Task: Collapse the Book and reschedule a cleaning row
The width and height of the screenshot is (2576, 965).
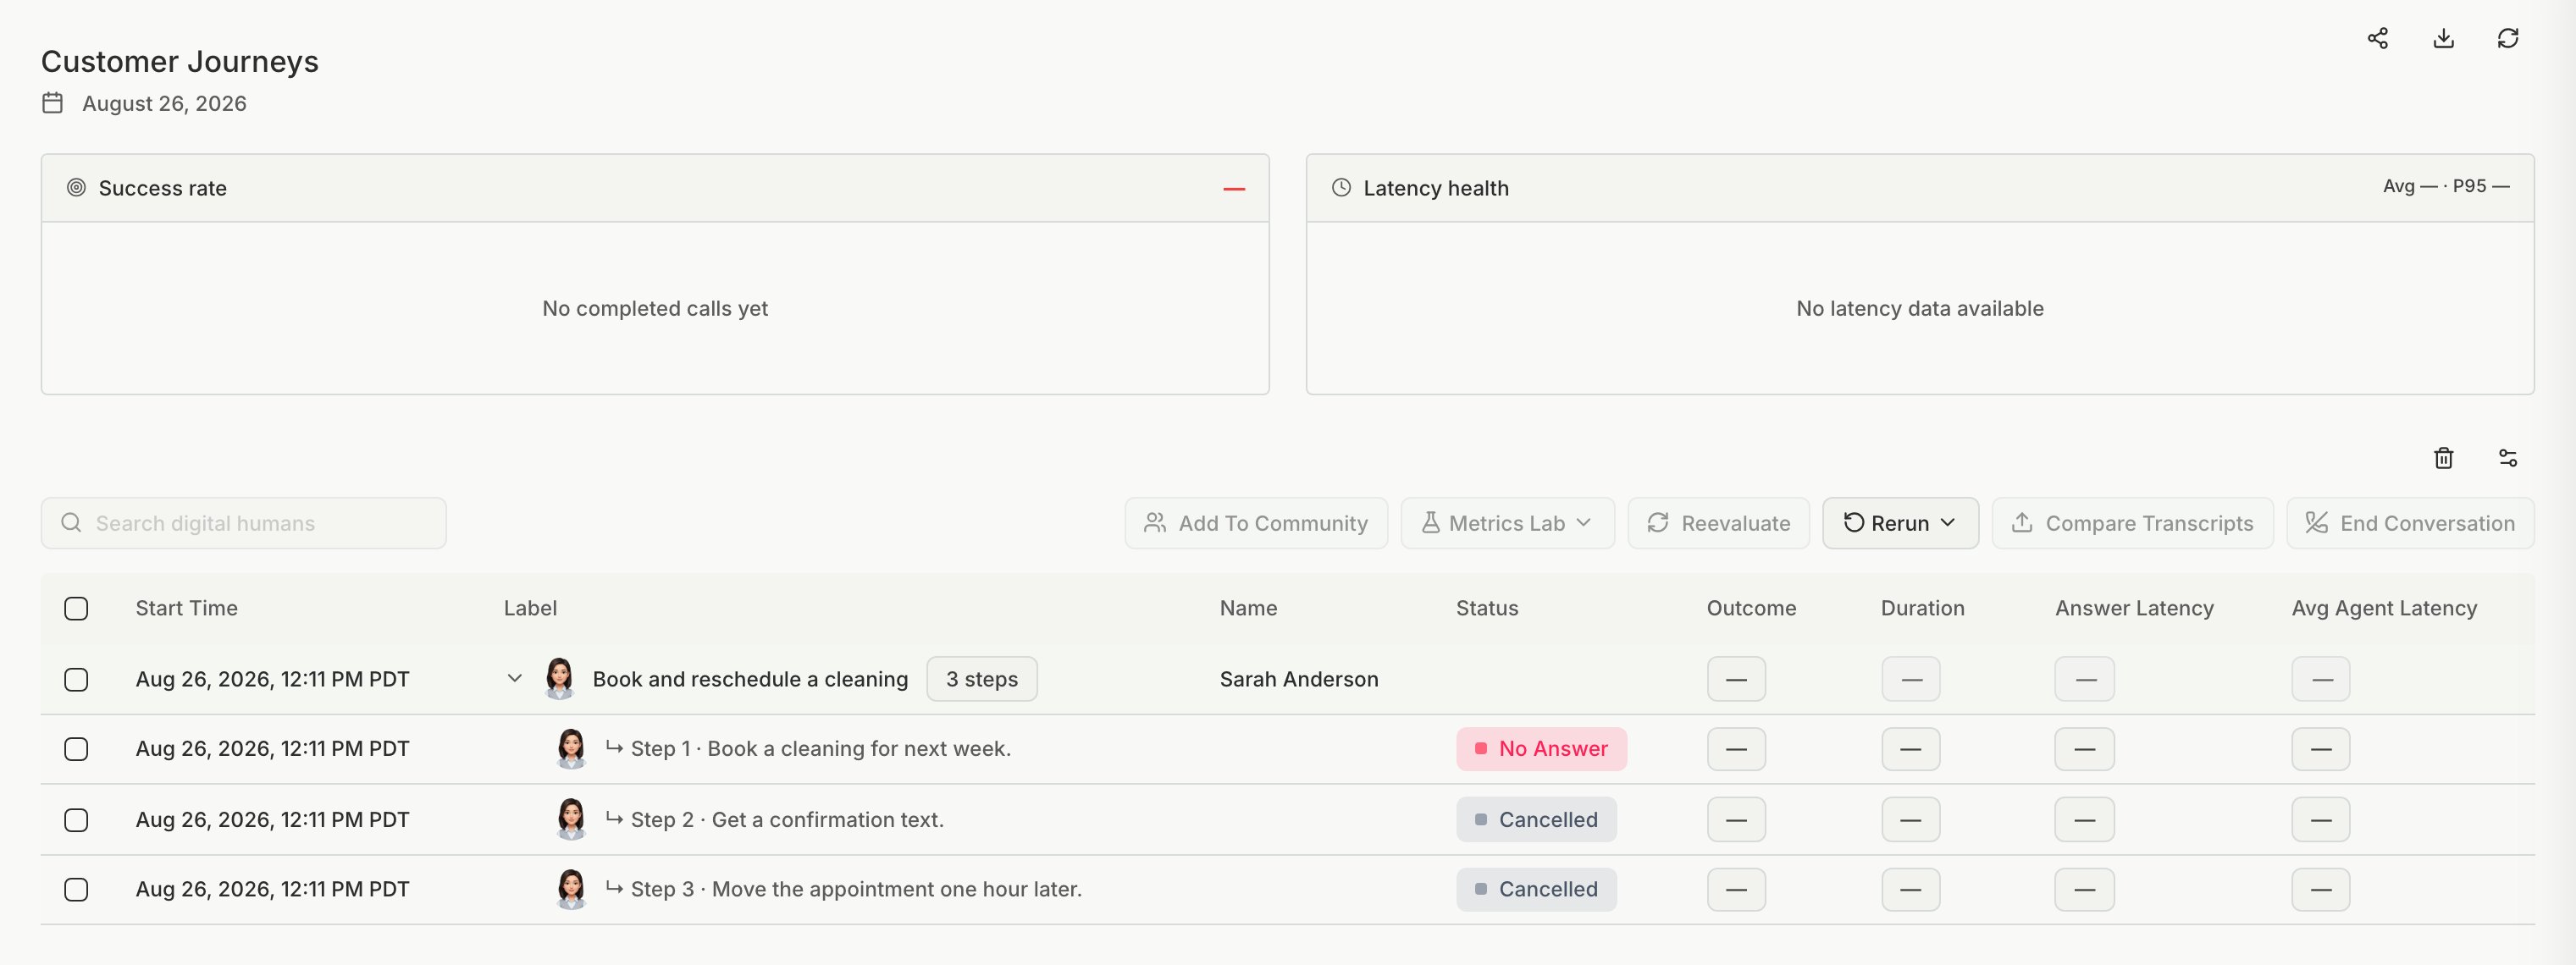Action: point(514,678)
